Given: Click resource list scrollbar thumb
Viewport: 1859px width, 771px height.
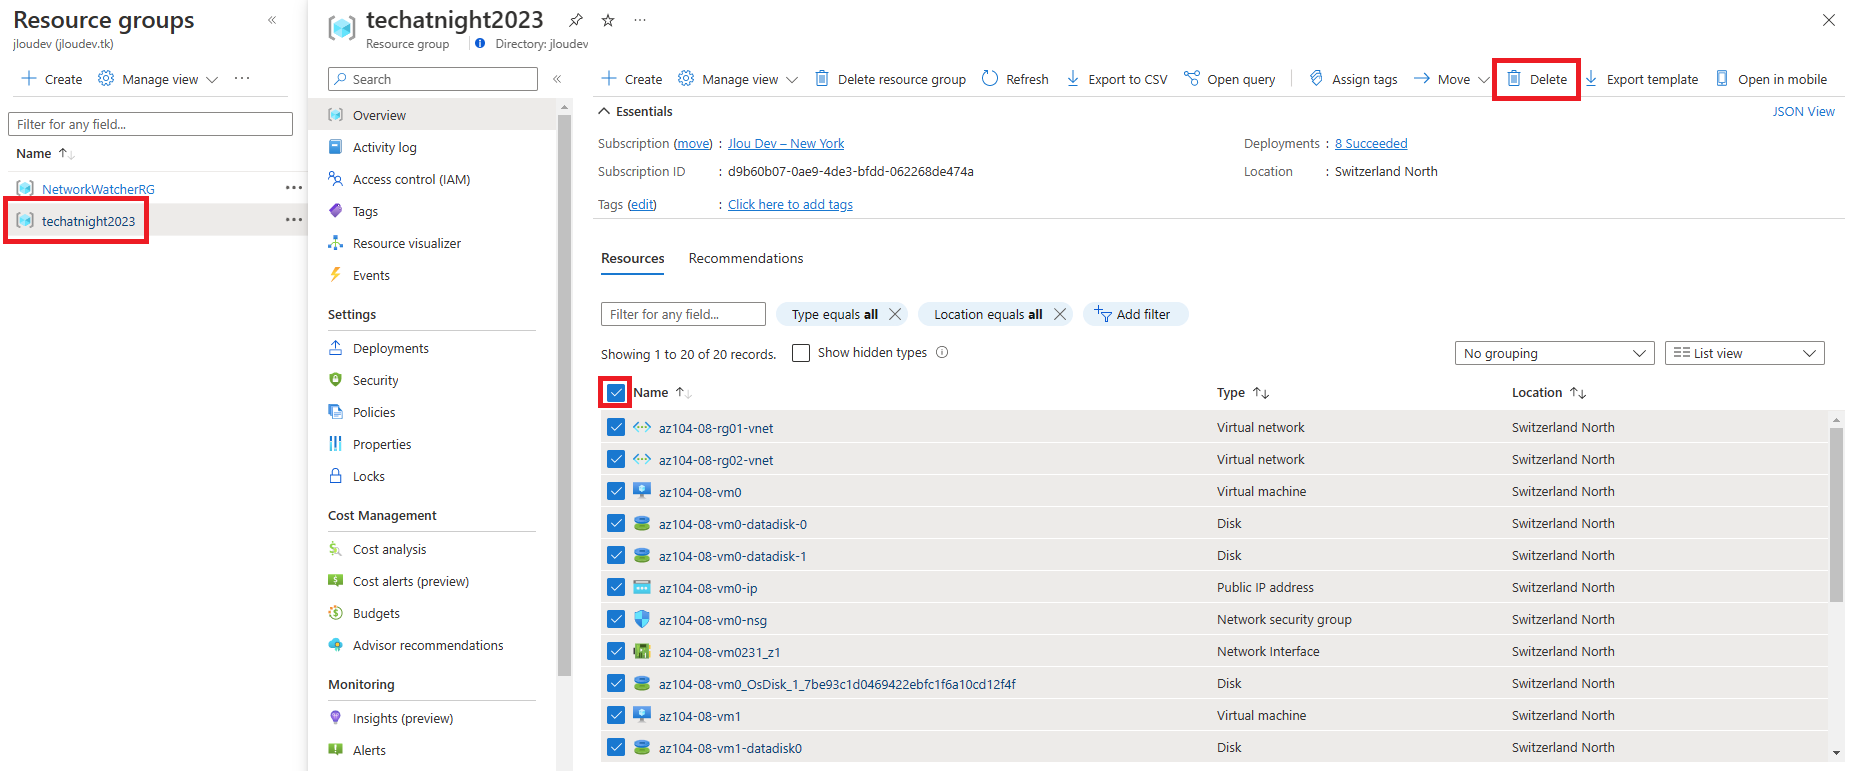Looking at the screenshot, I should pos(1836,515).
